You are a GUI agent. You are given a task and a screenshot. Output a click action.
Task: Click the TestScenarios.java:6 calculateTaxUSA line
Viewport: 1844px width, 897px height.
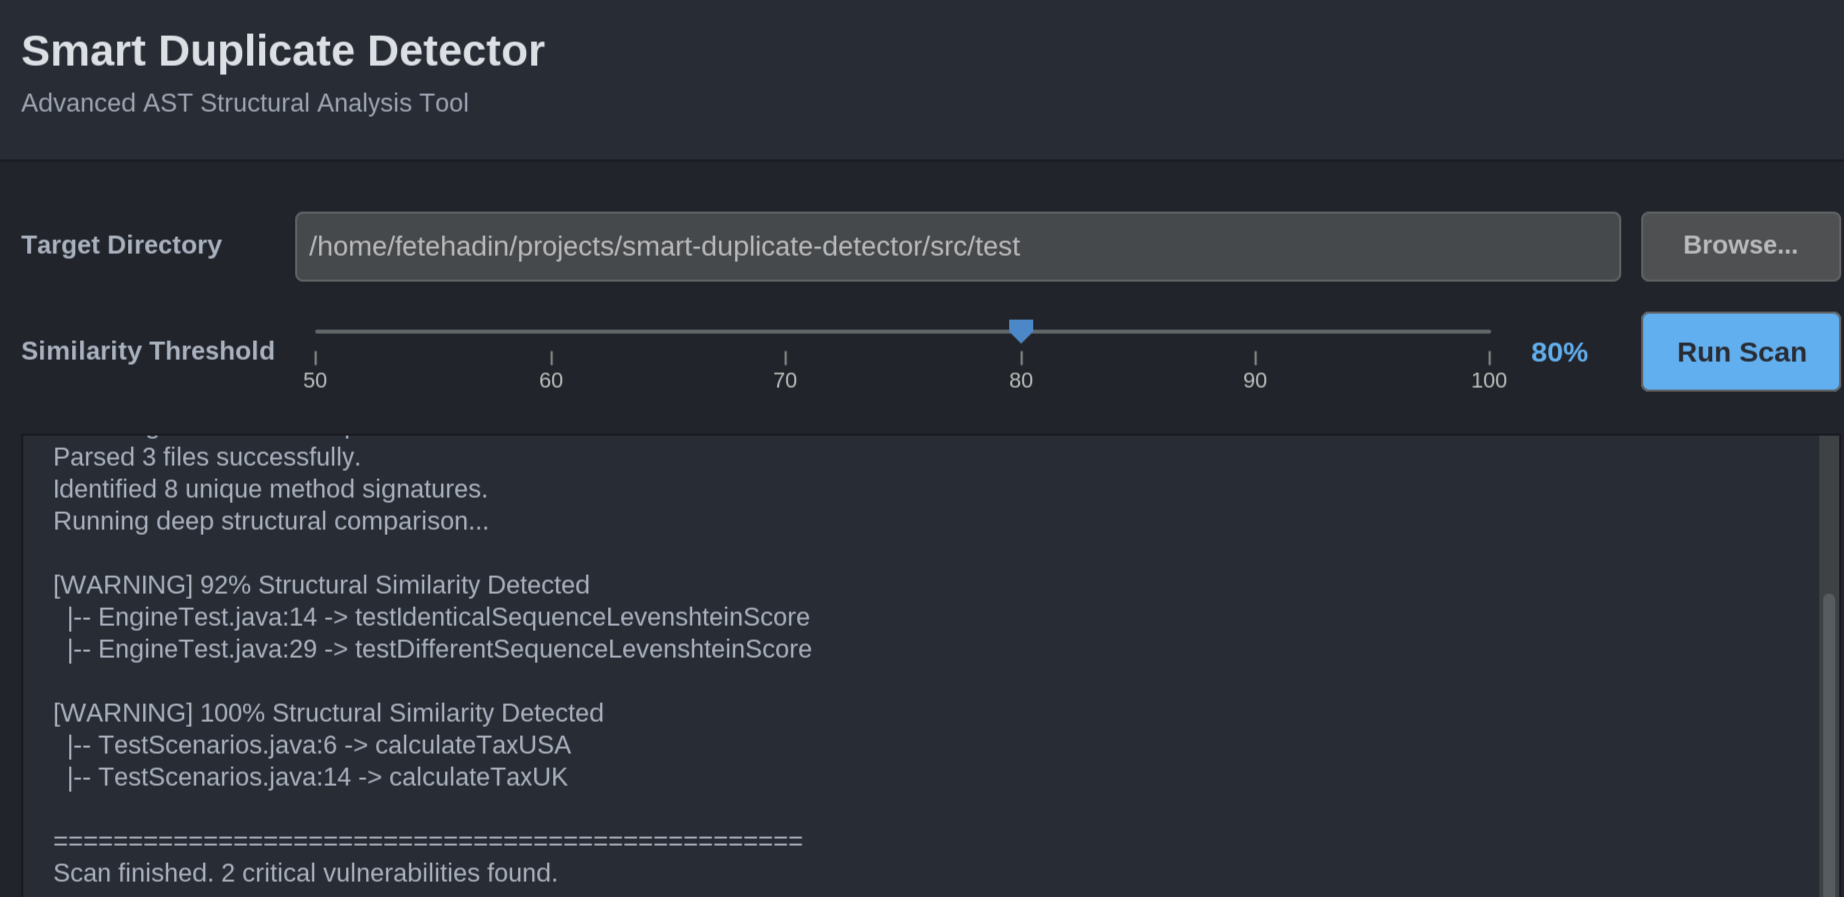point(318,745)
